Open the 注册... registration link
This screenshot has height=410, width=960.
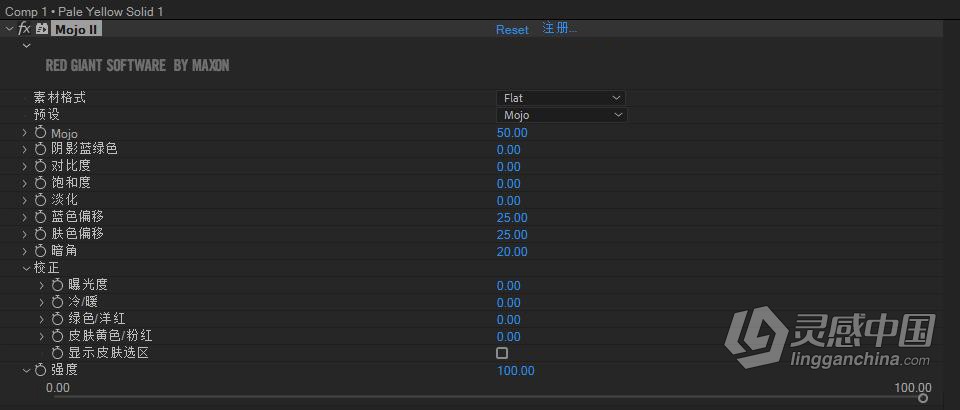[560, 28]
